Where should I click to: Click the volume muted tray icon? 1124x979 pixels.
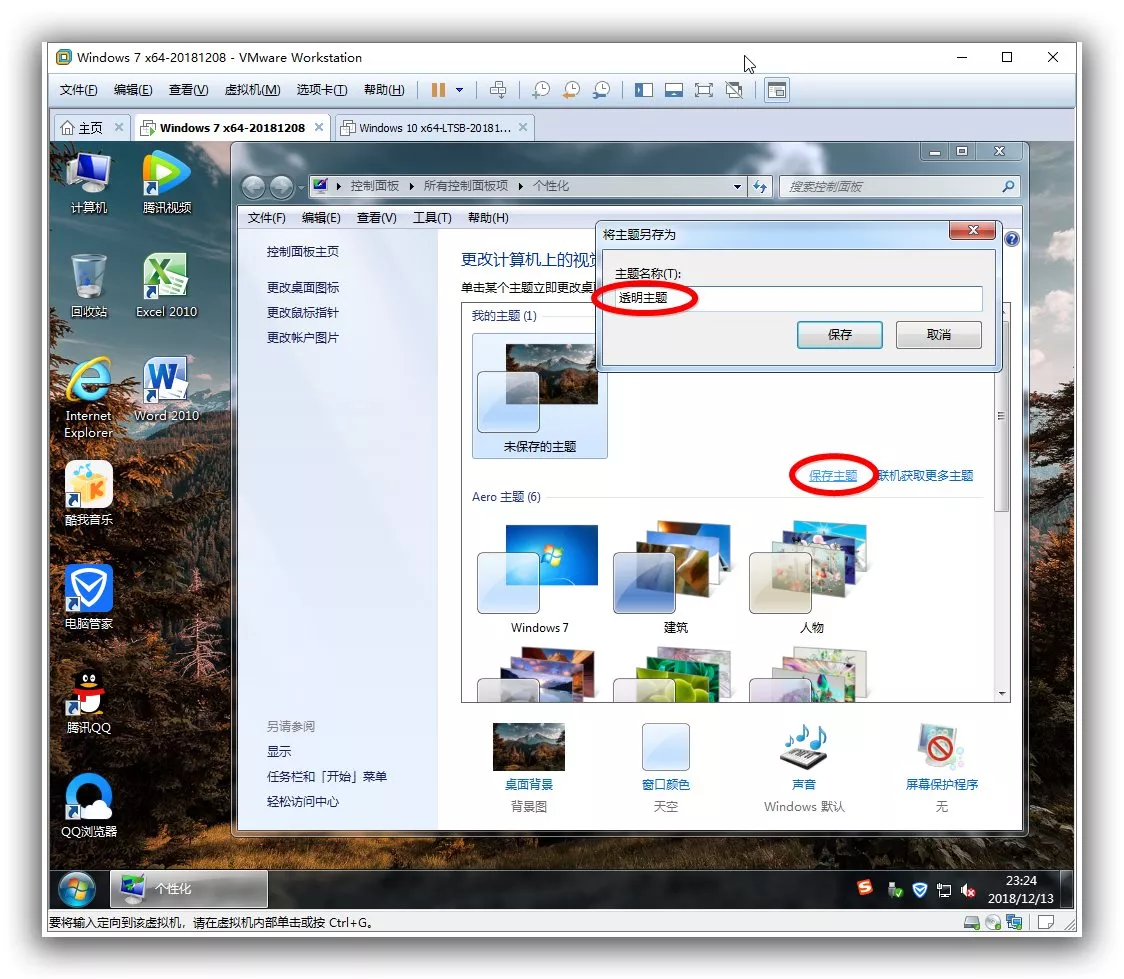[968, 890]
